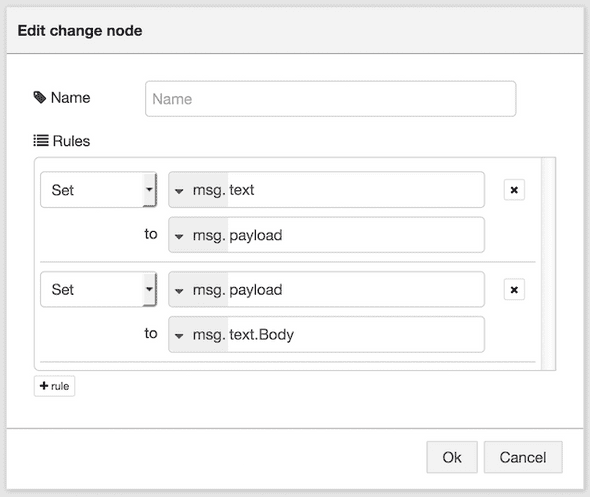Open type selector for msg. text field
590x497 pixels.
click(x=179, y=191)
